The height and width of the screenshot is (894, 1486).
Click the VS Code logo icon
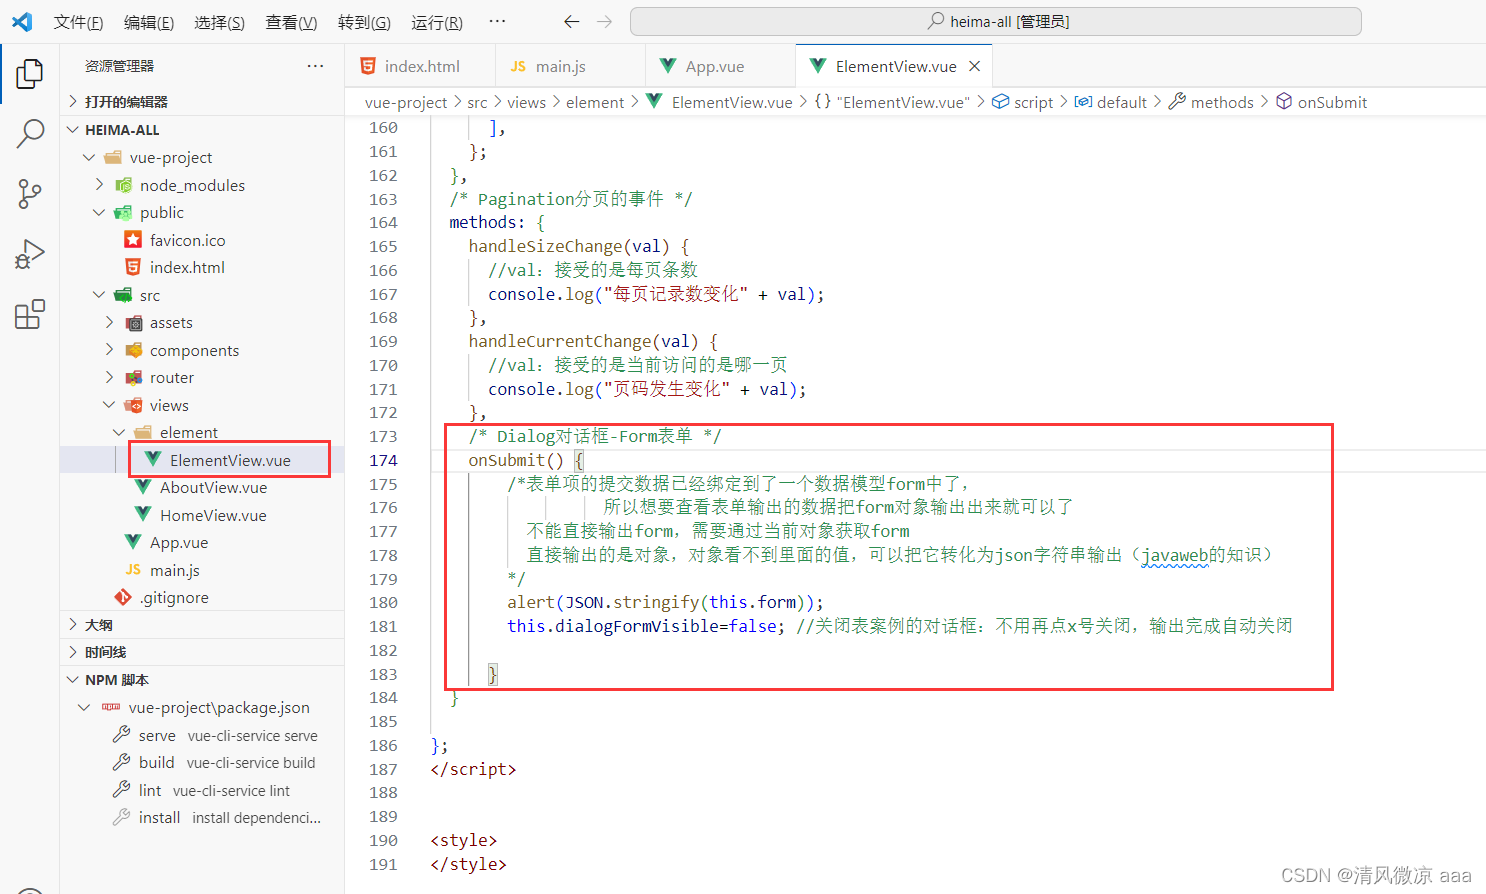pyautogui.click(x=22, y=21)
